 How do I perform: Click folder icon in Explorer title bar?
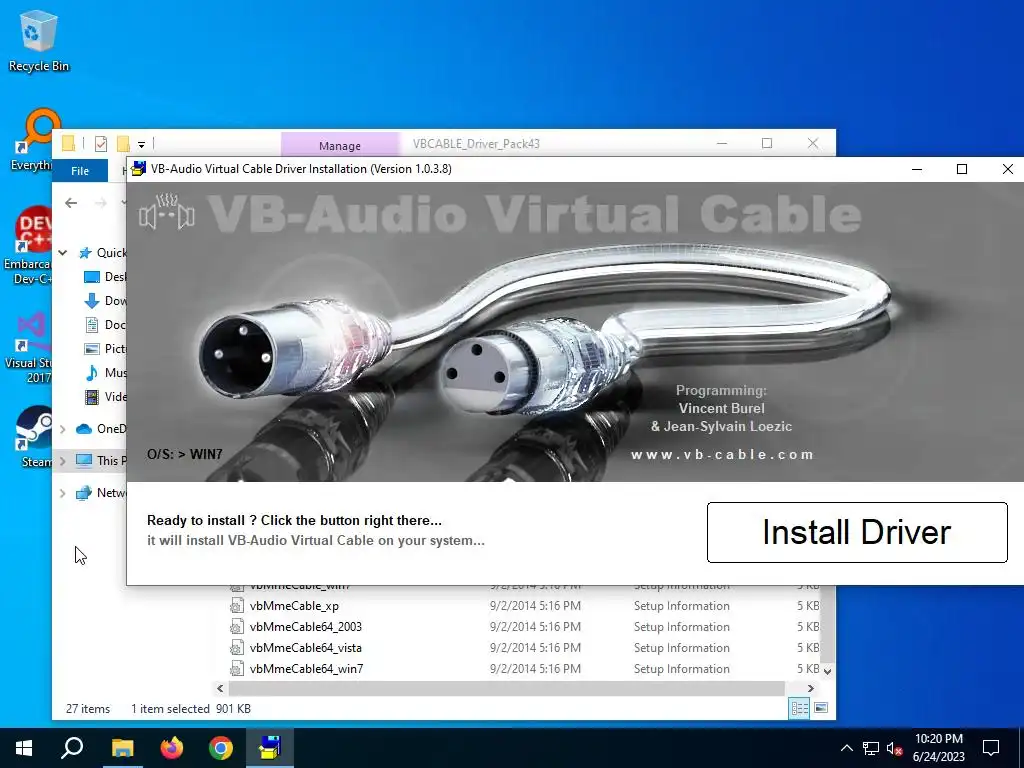[x=69, y=143]
